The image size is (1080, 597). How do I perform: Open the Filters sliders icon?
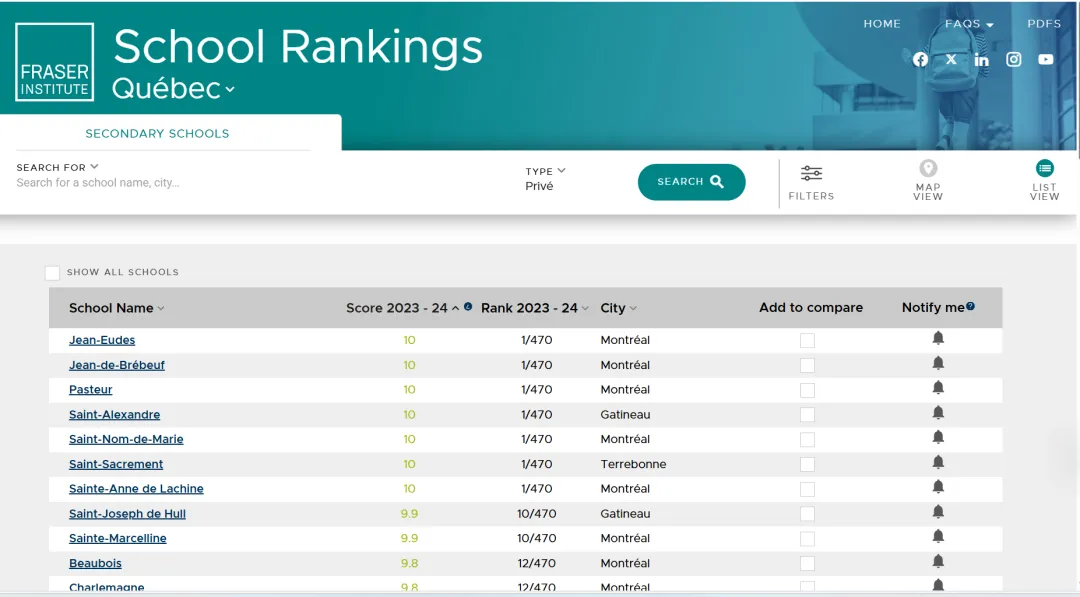(x=811, y=174)
